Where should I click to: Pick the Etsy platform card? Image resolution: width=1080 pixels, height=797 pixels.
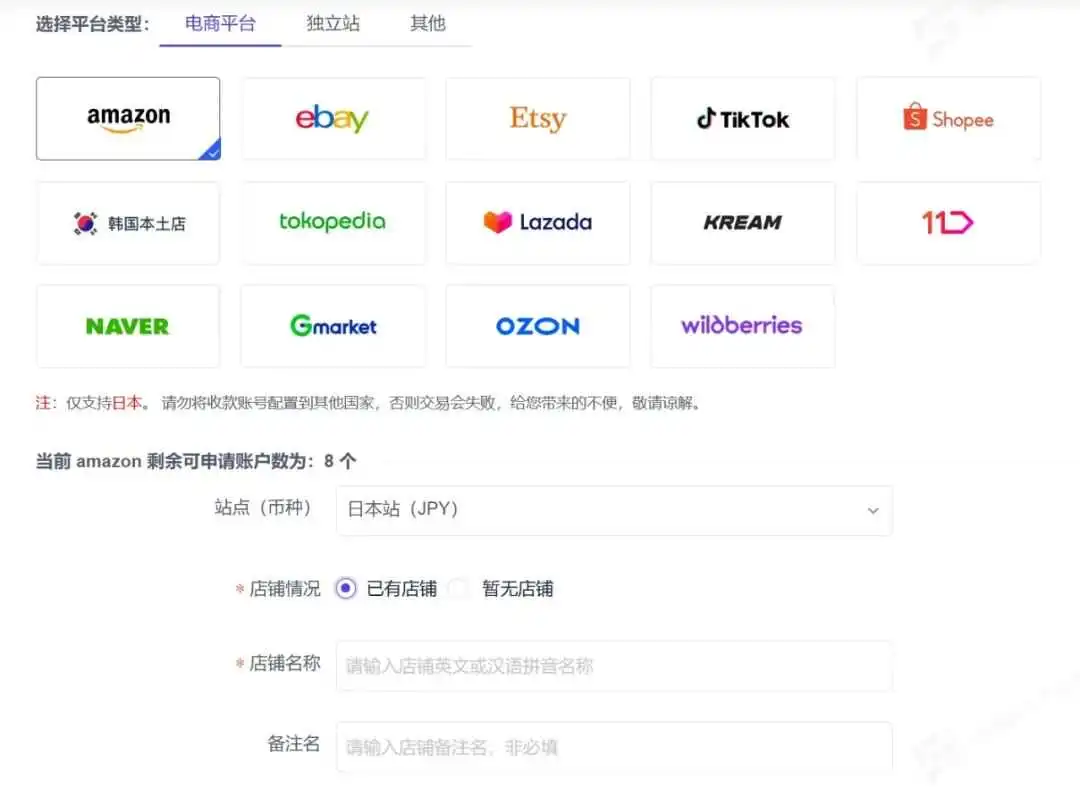[538, 118]
